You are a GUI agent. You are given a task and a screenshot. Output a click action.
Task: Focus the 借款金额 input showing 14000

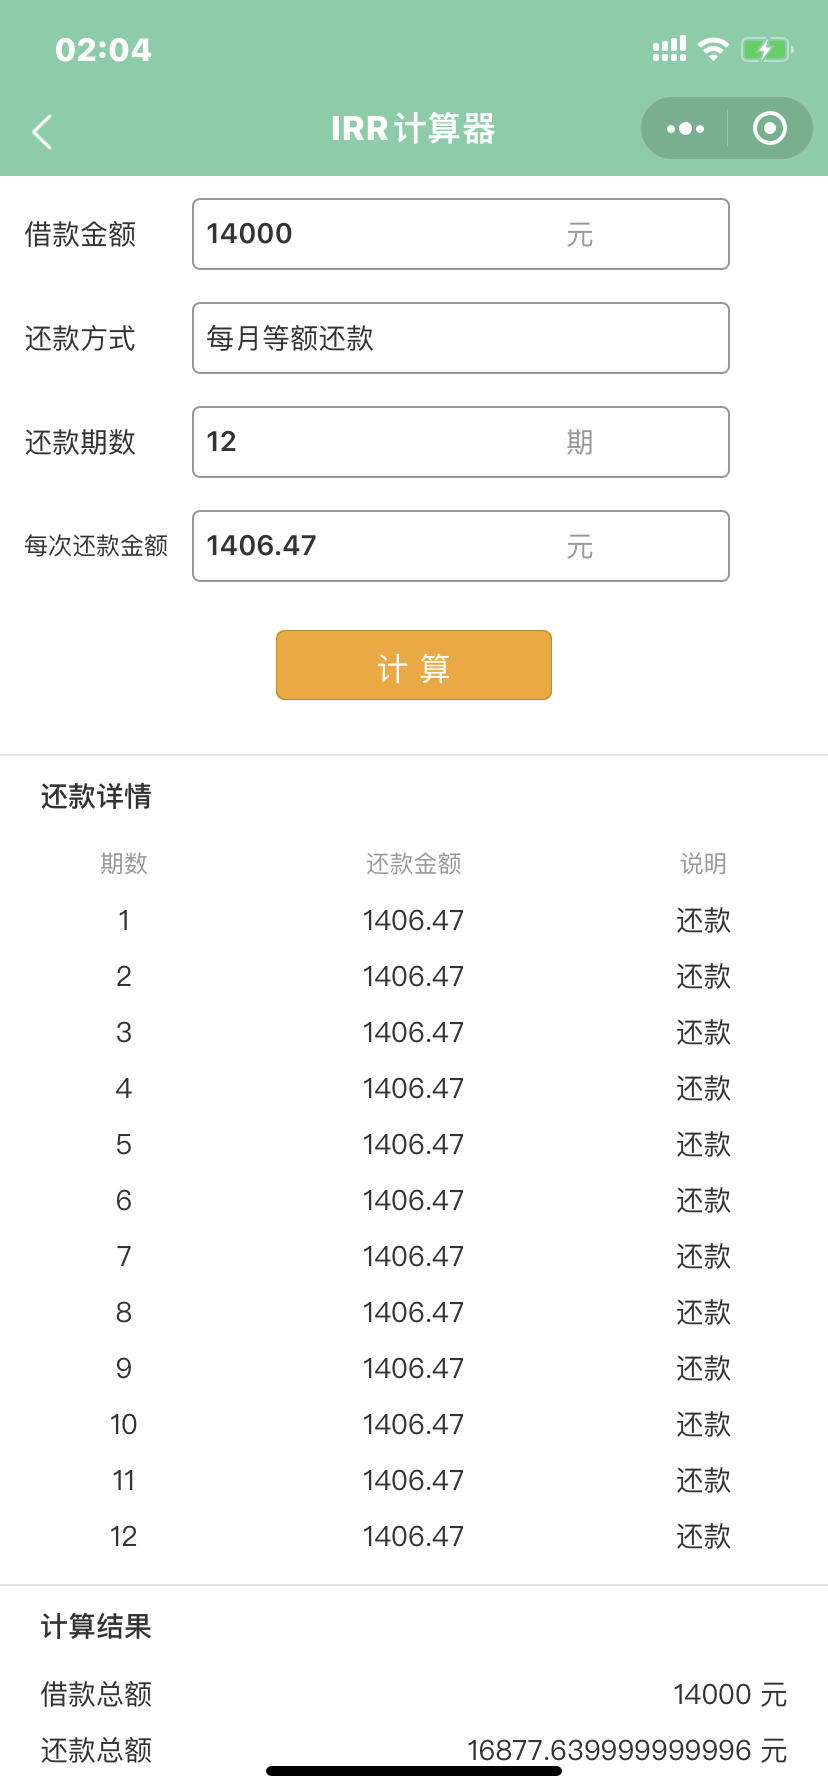click(x=461, y=234)
